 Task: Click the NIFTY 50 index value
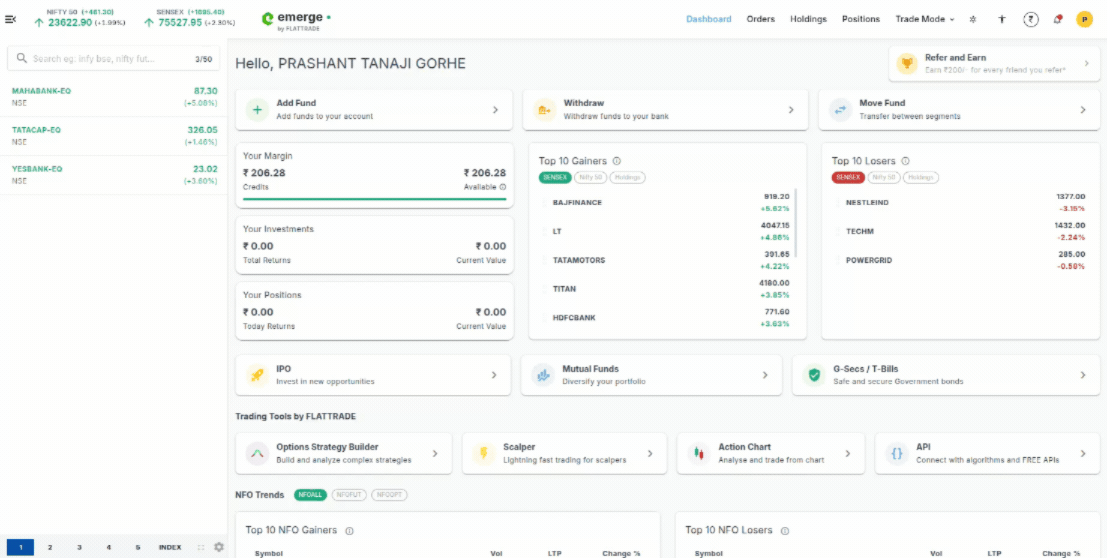(x=70, y=23)
